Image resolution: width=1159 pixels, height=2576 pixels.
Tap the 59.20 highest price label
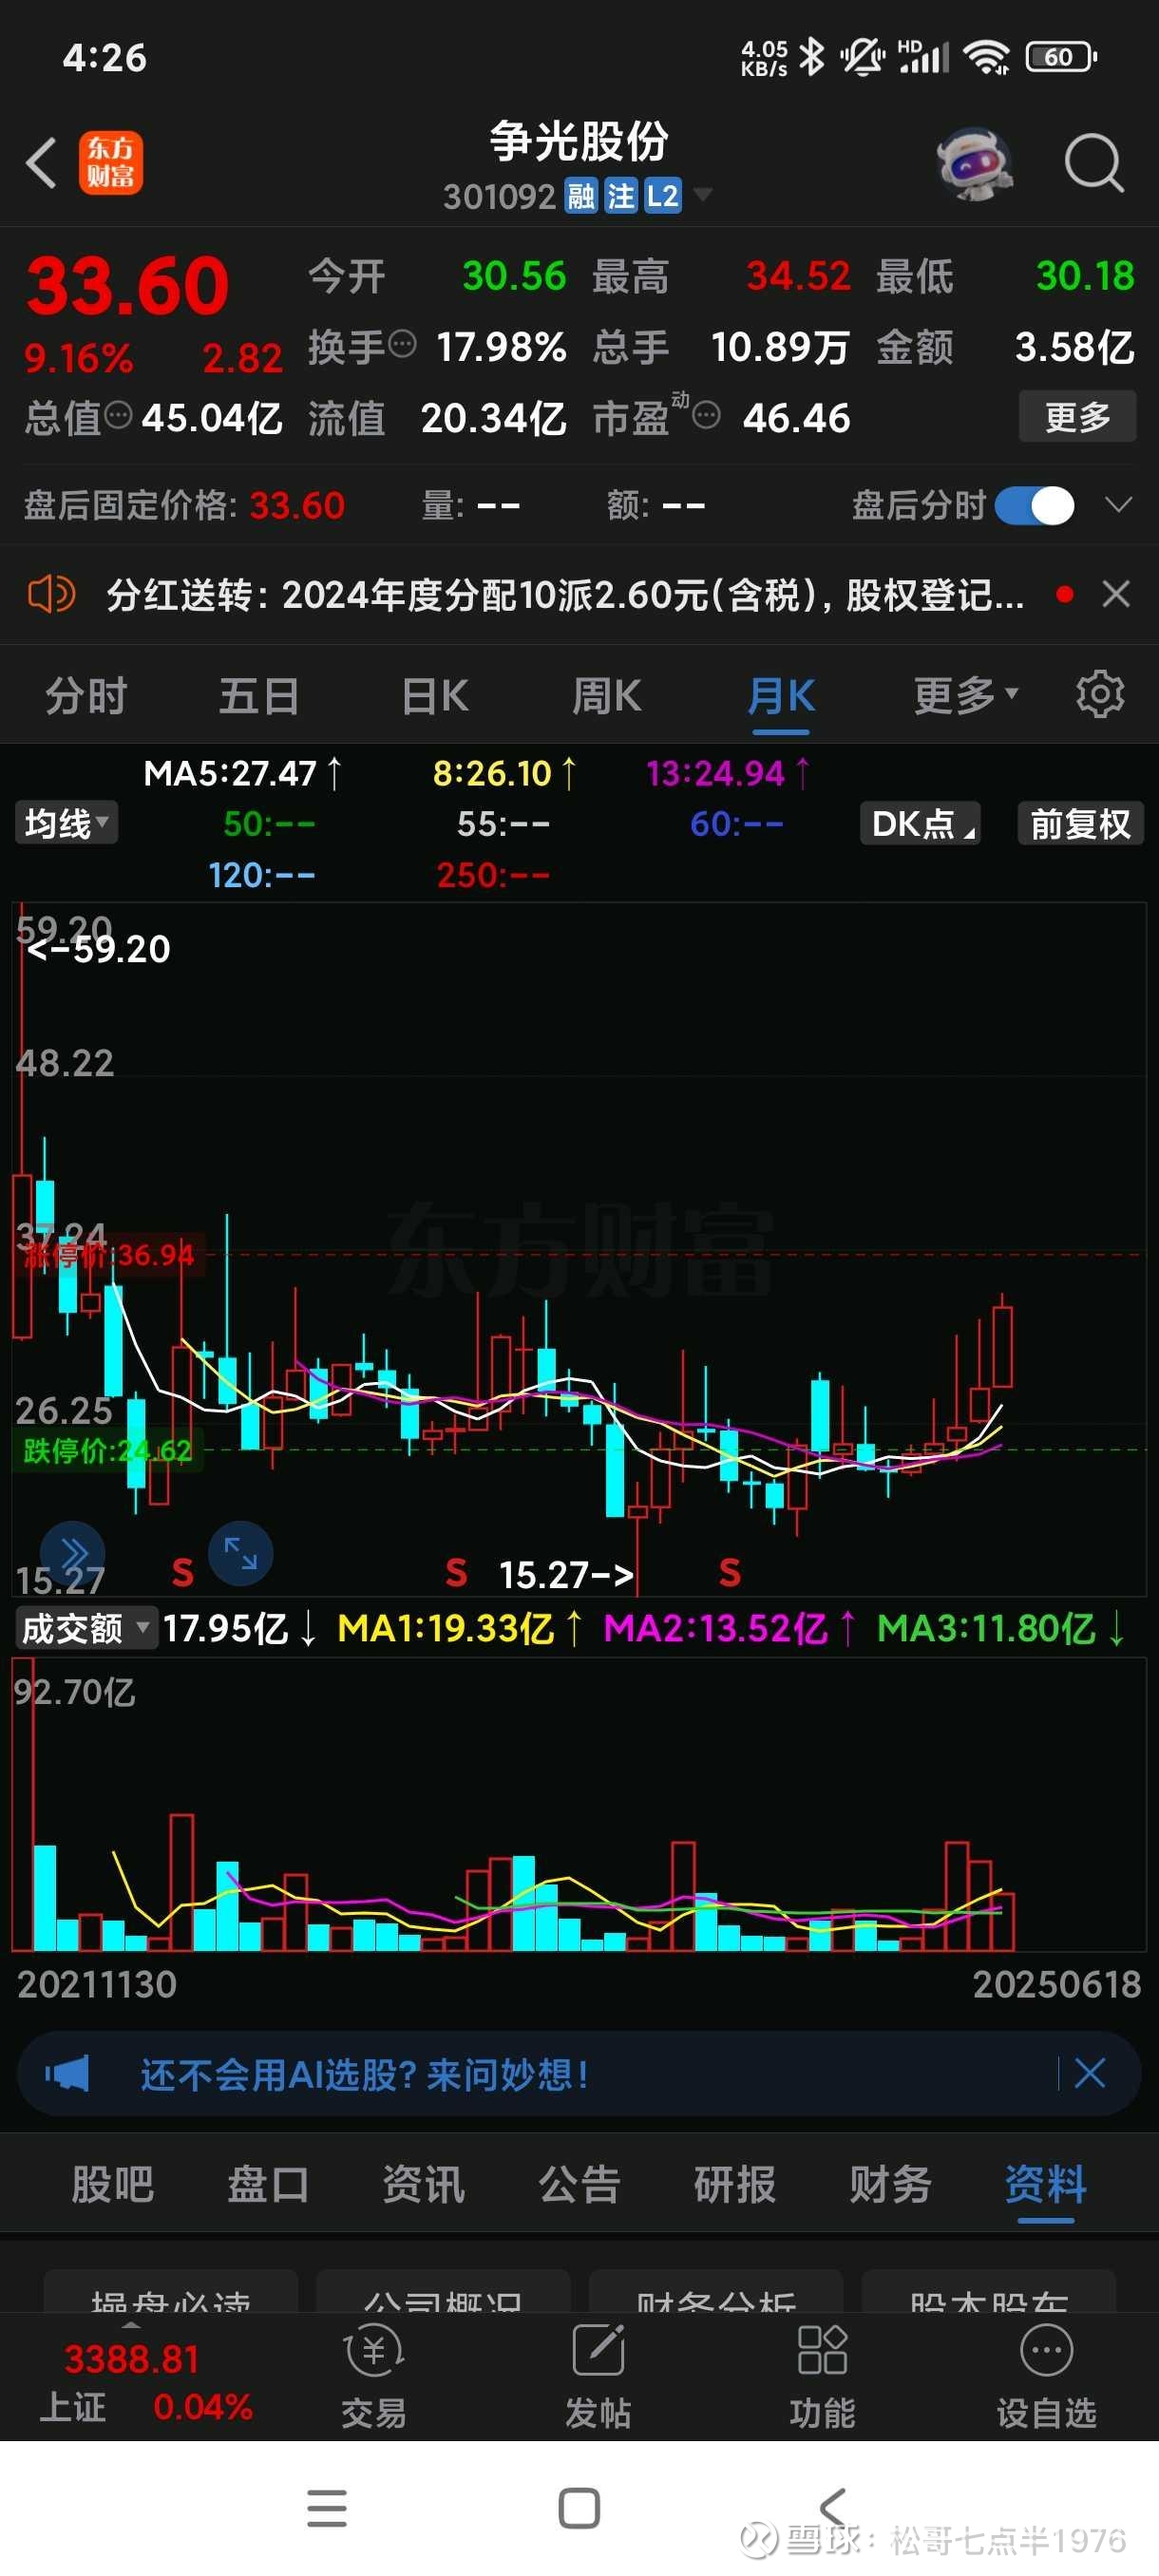click(x=99, y=949)
